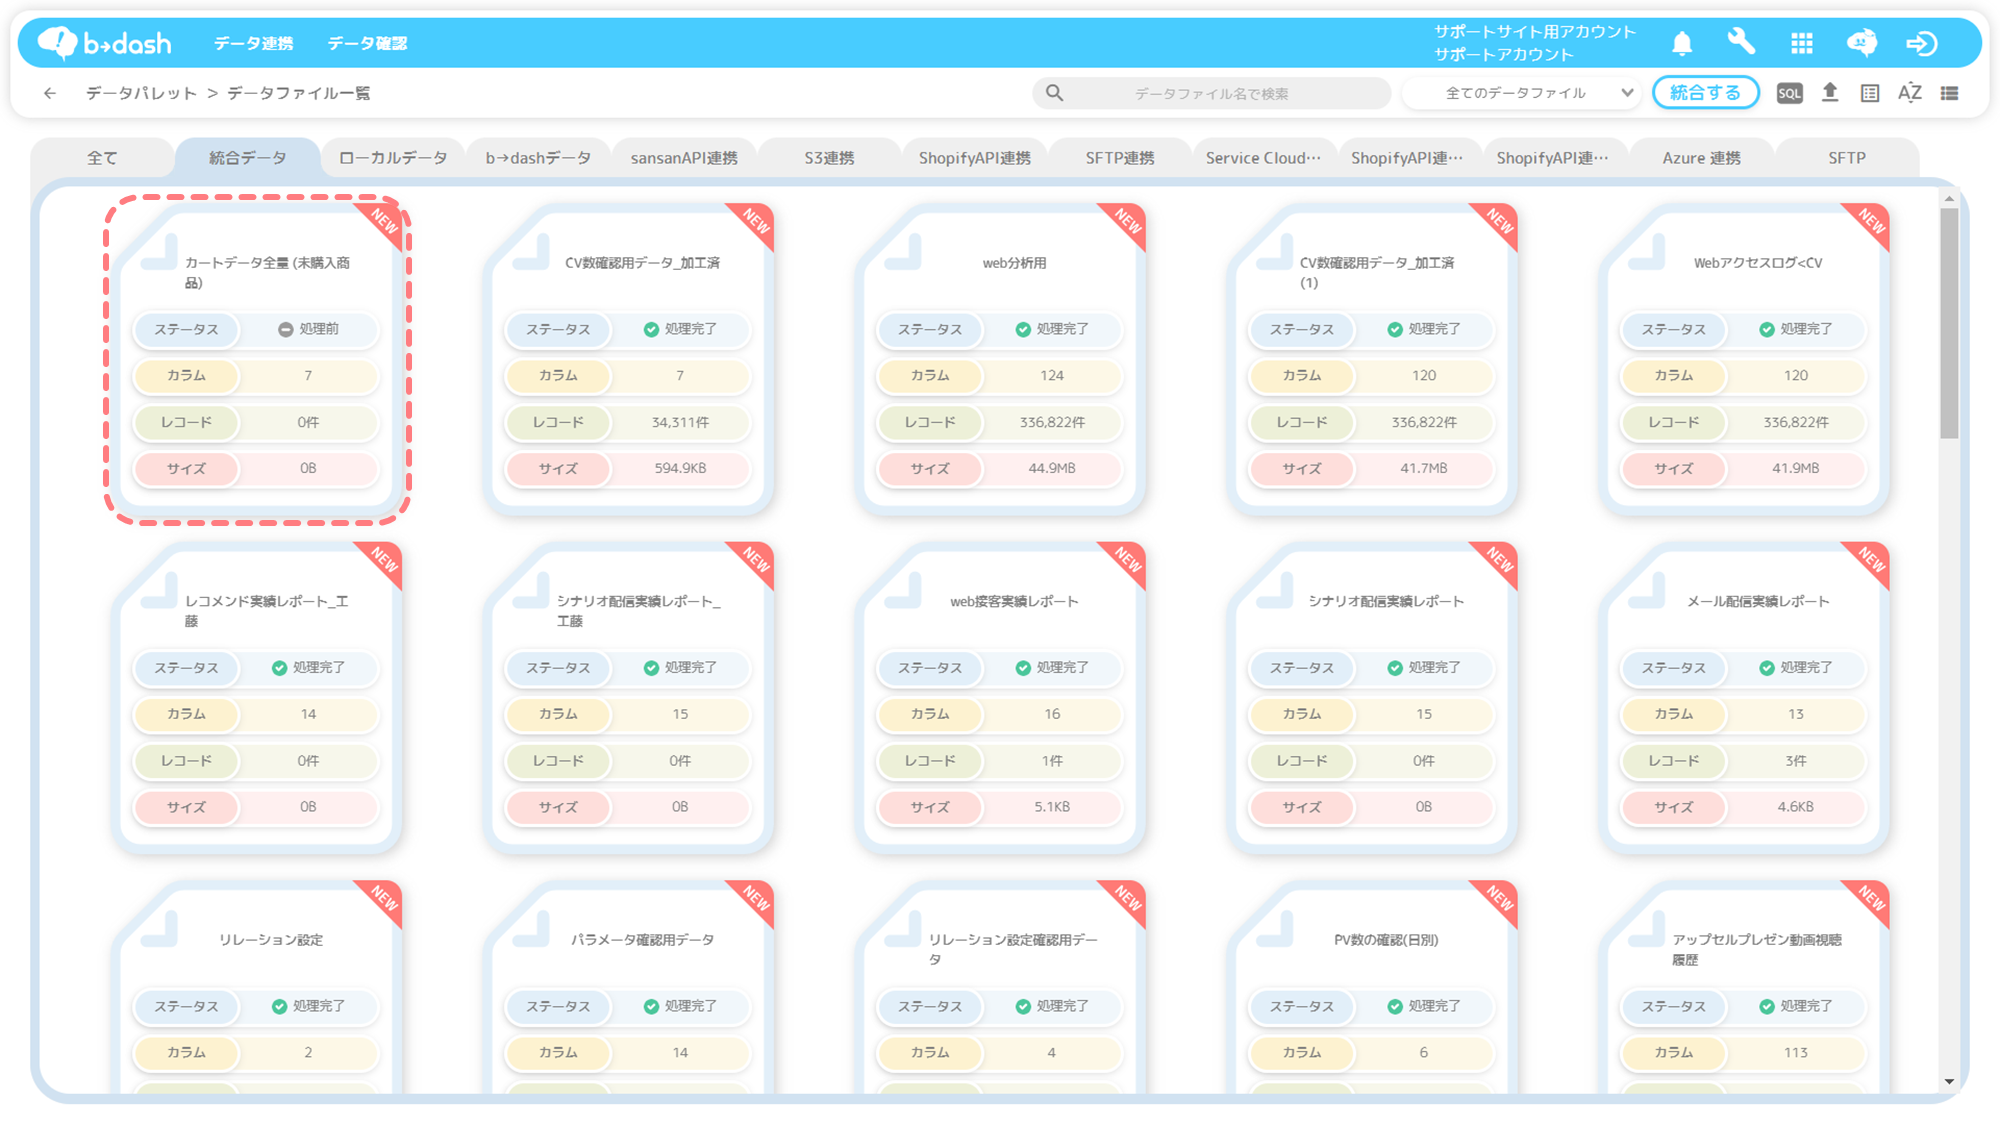
Task: Open カートデータ全量(未購入商品) card title
Action: point(267,272)
